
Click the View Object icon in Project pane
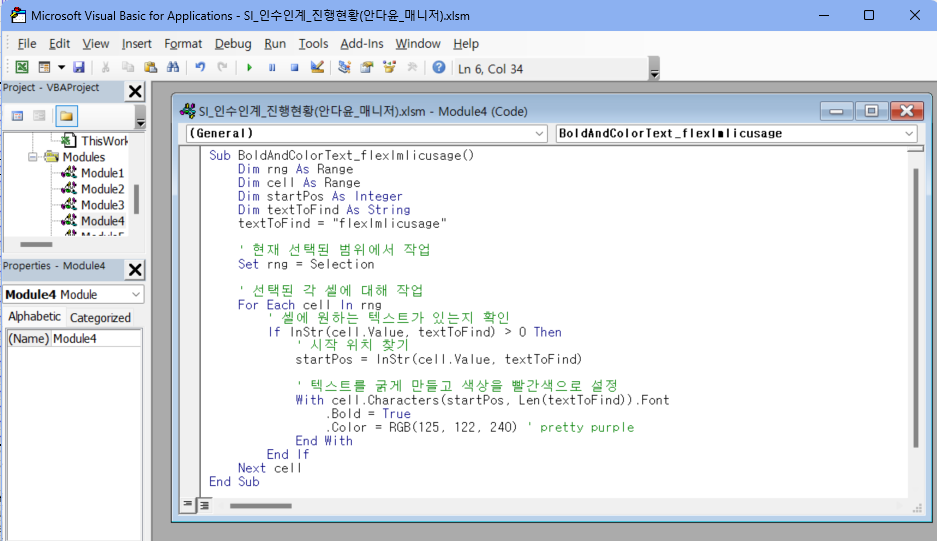click(39, 116)
